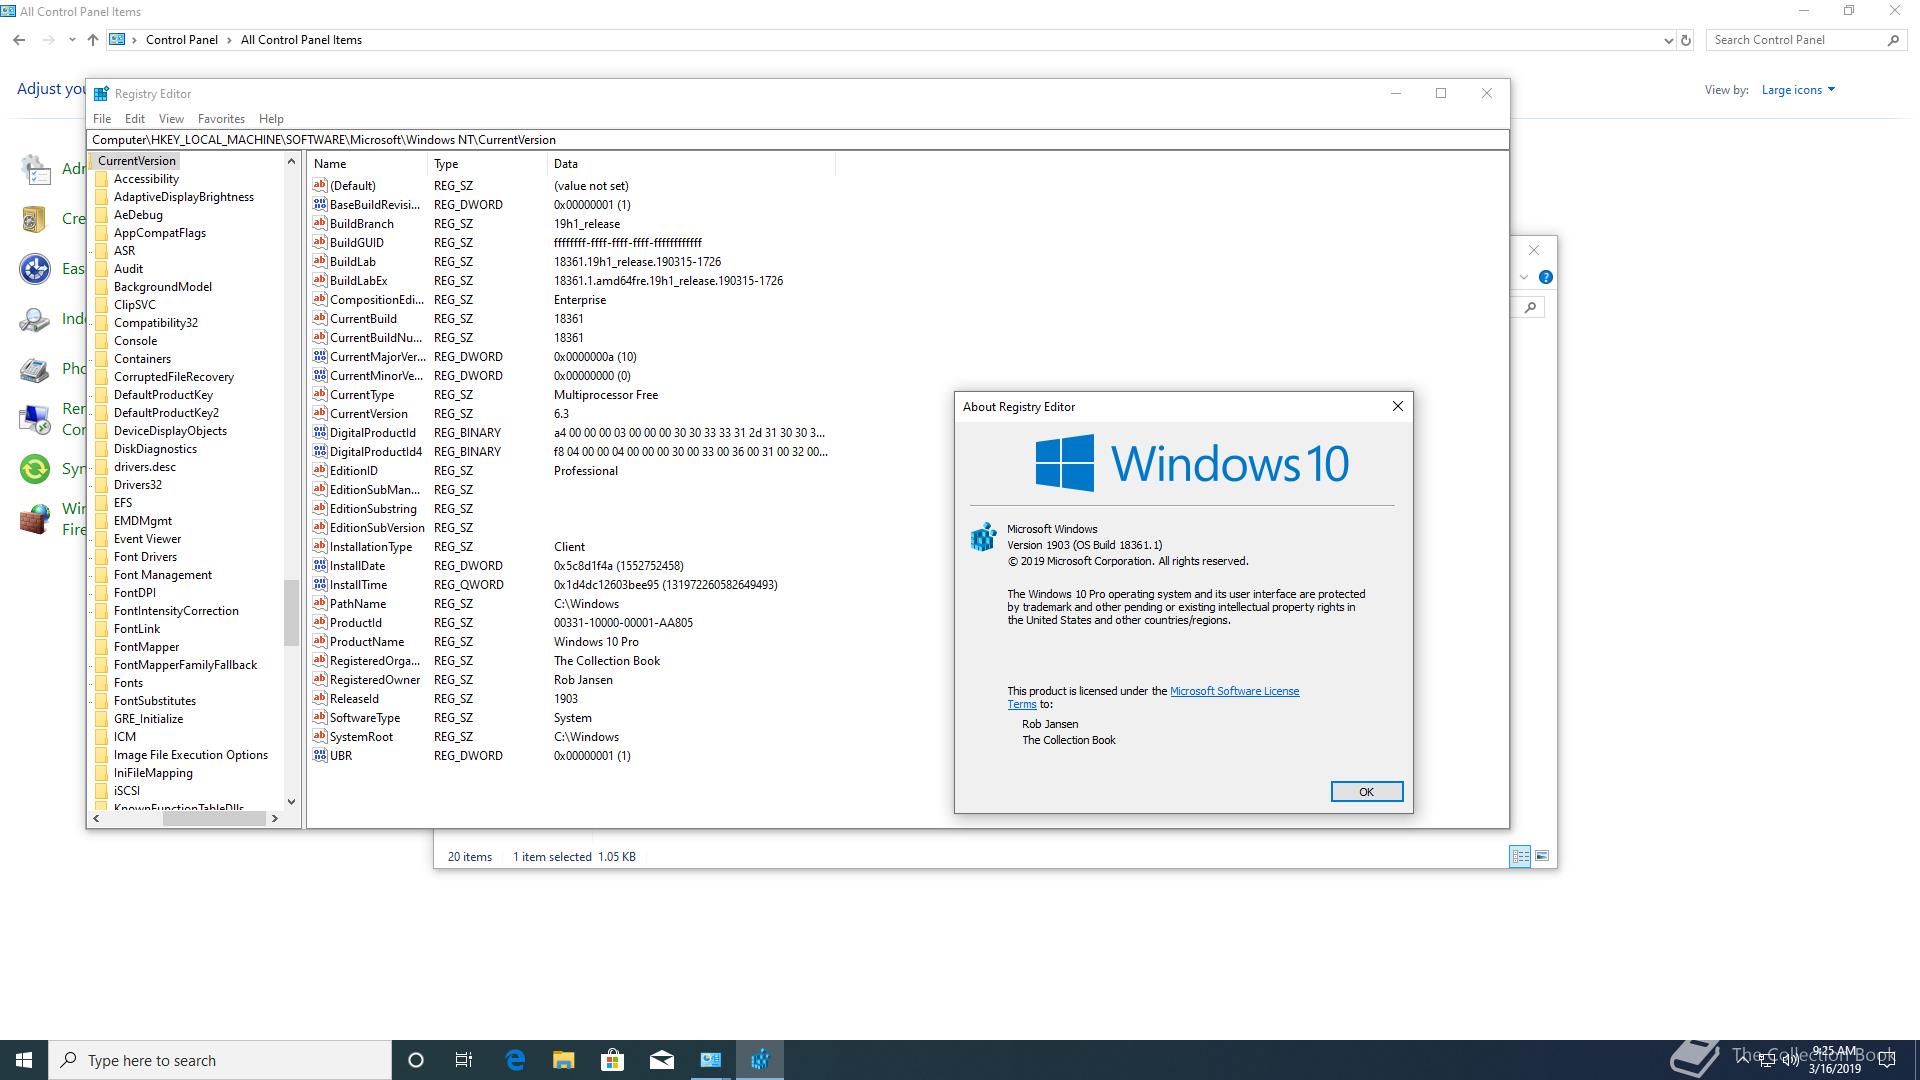
Task: Click the registry path address bar
Action: (797, 140)
